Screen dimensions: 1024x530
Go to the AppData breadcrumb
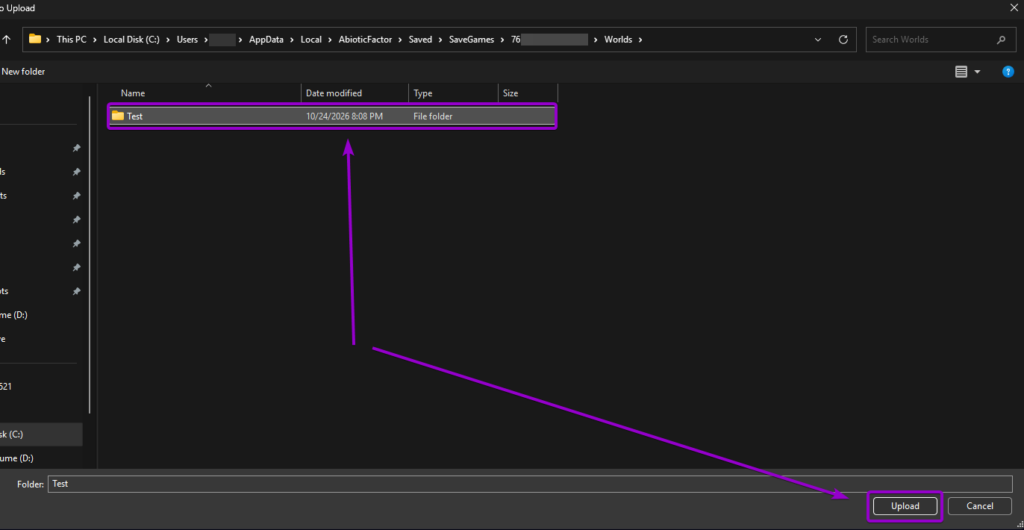266,39
